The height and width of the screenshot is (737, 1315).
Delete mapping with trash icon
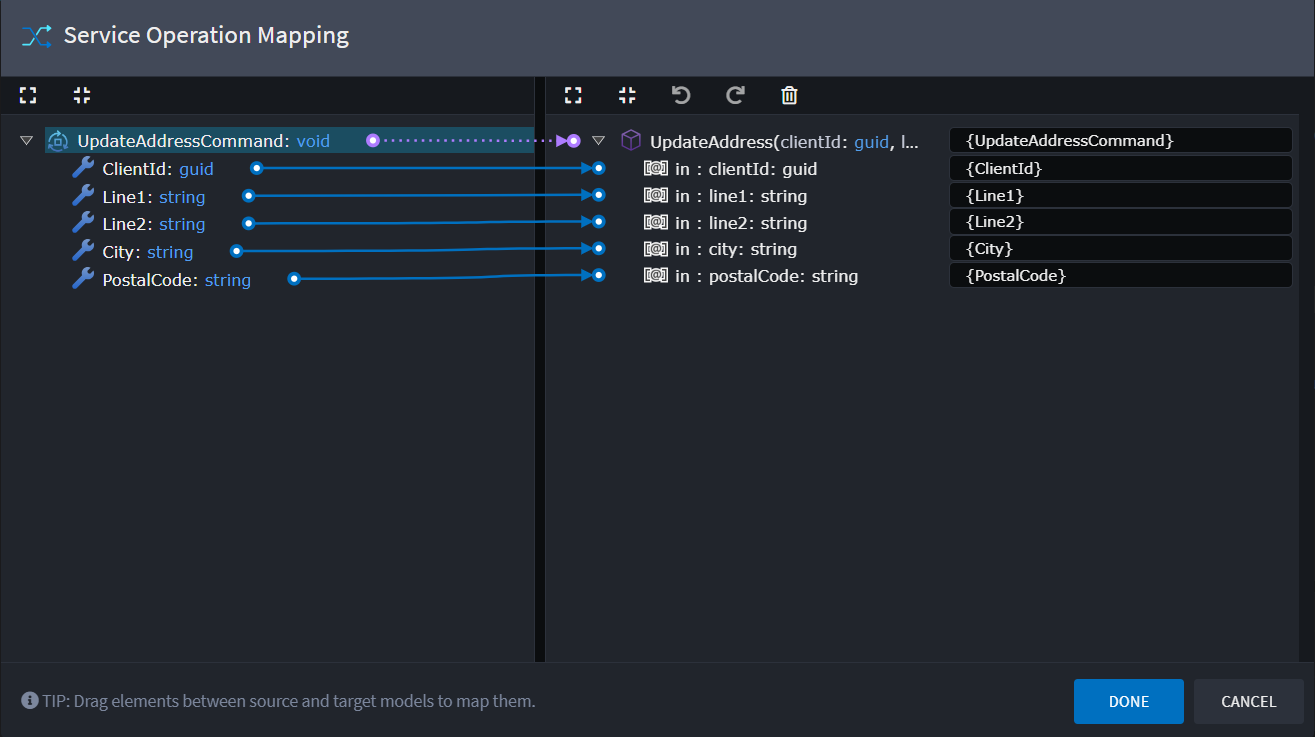pos(789,95)
